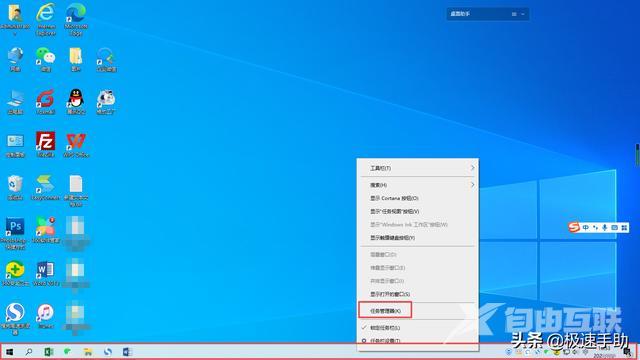Screen dimensions: 640x360
Task: Open Excel from the taskbar
Action: (x=49, y=352)
